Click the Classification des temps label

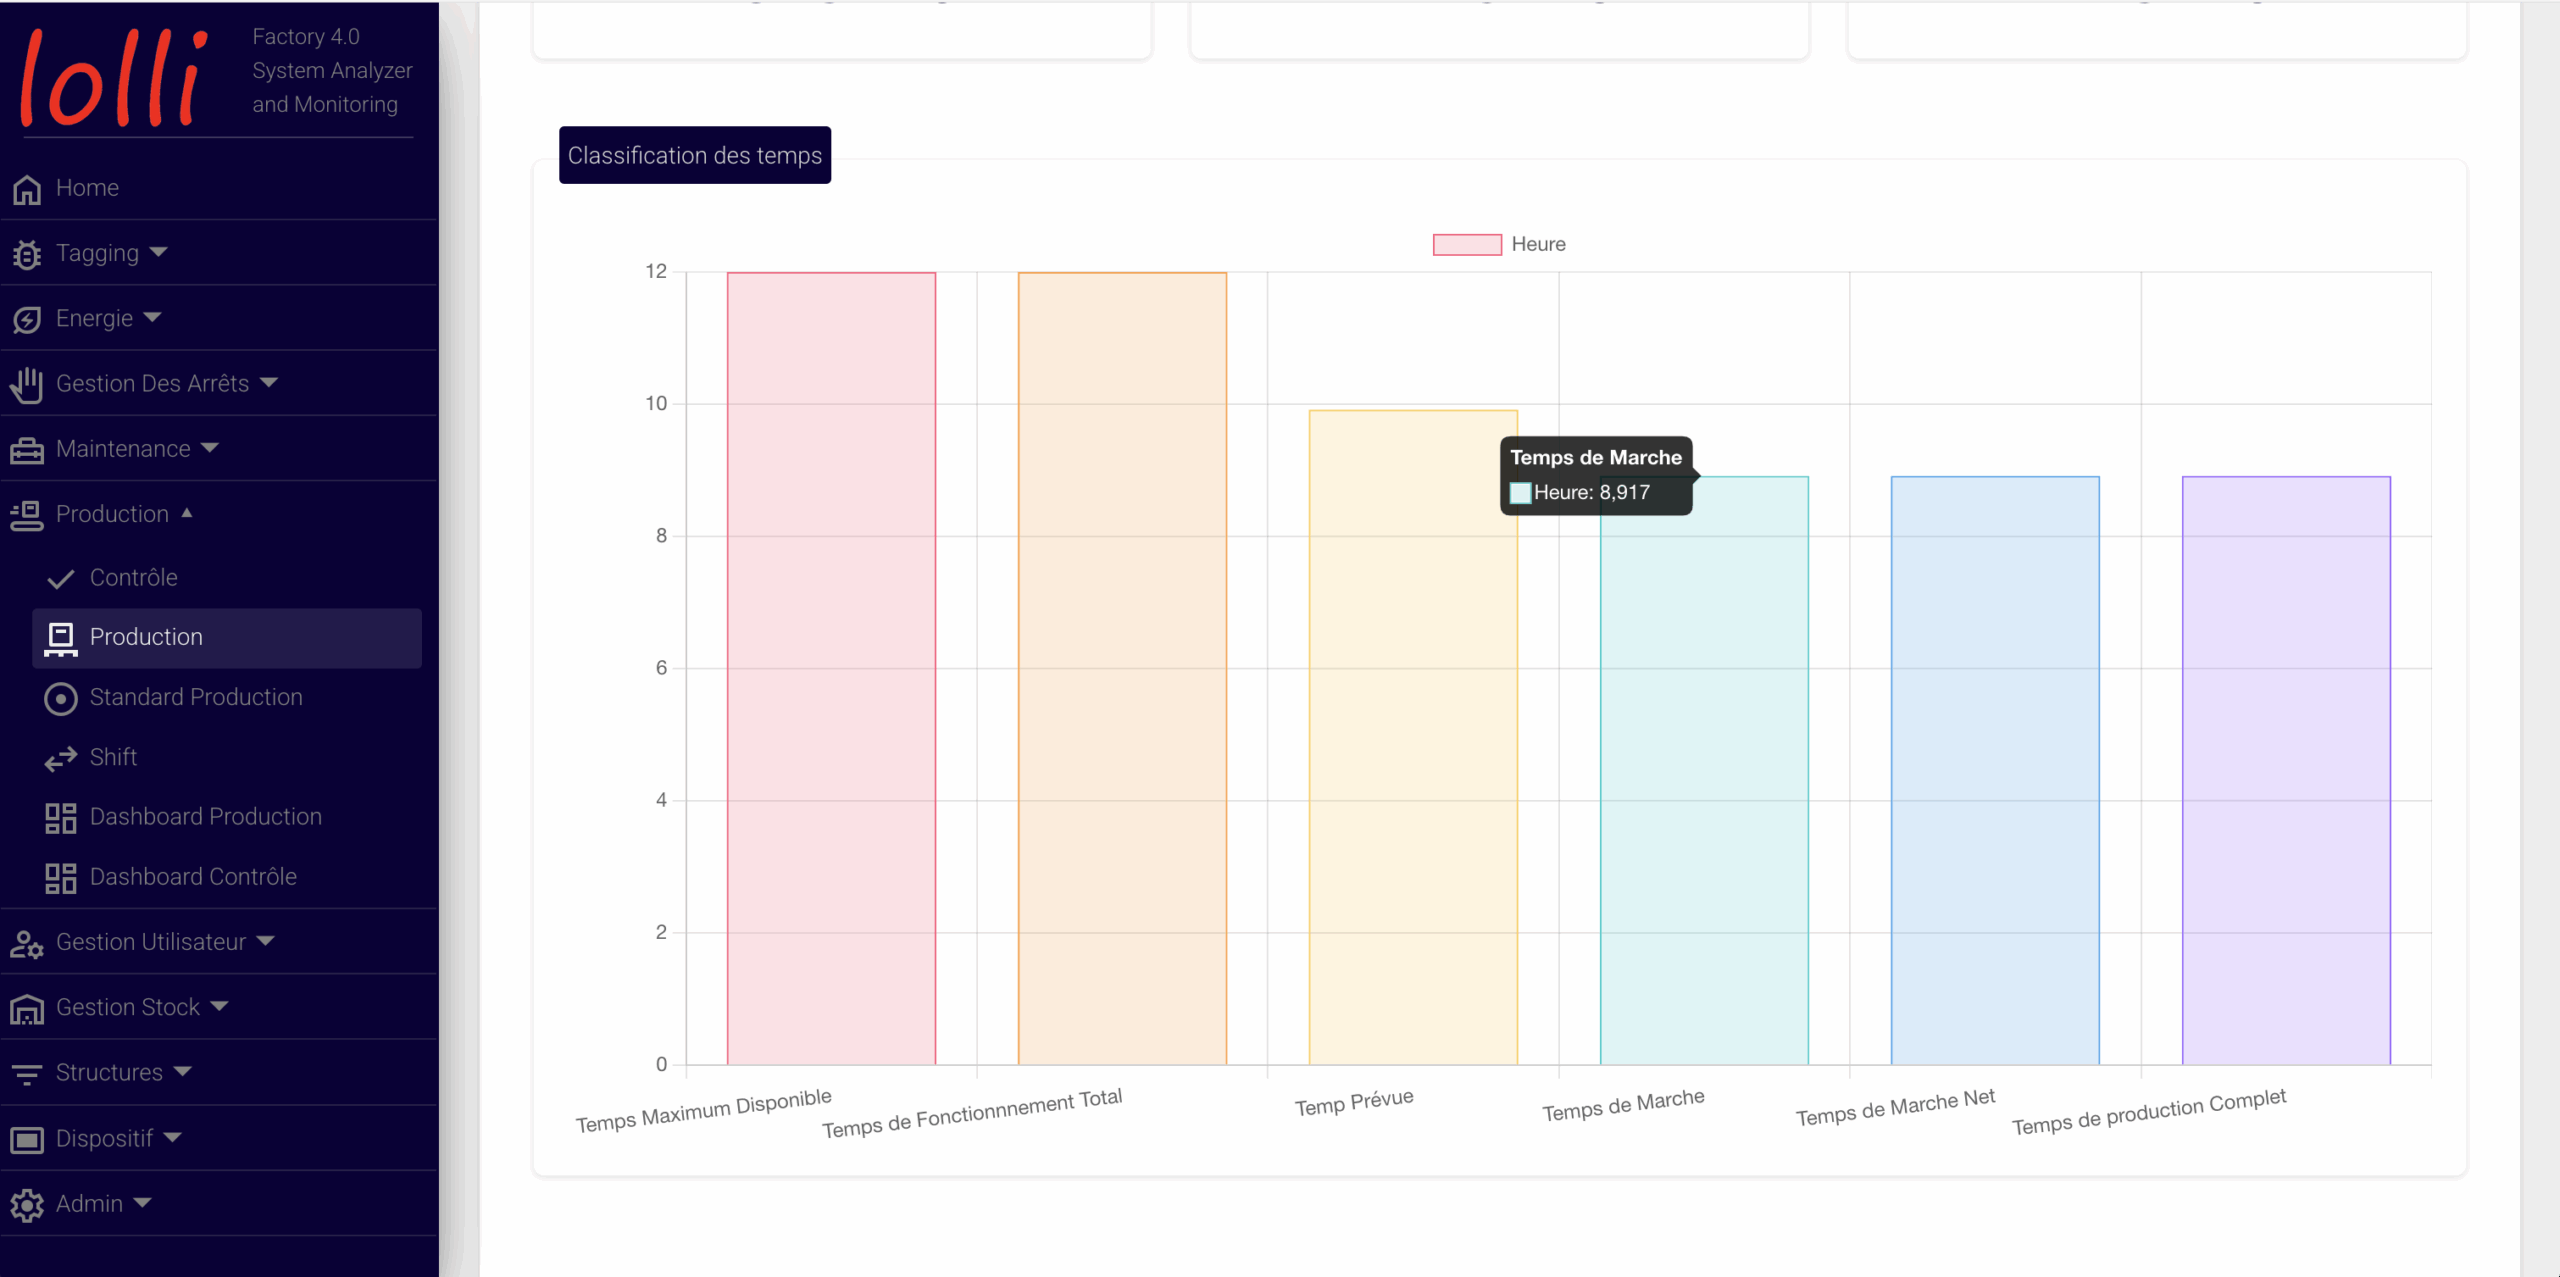(695, 156)
